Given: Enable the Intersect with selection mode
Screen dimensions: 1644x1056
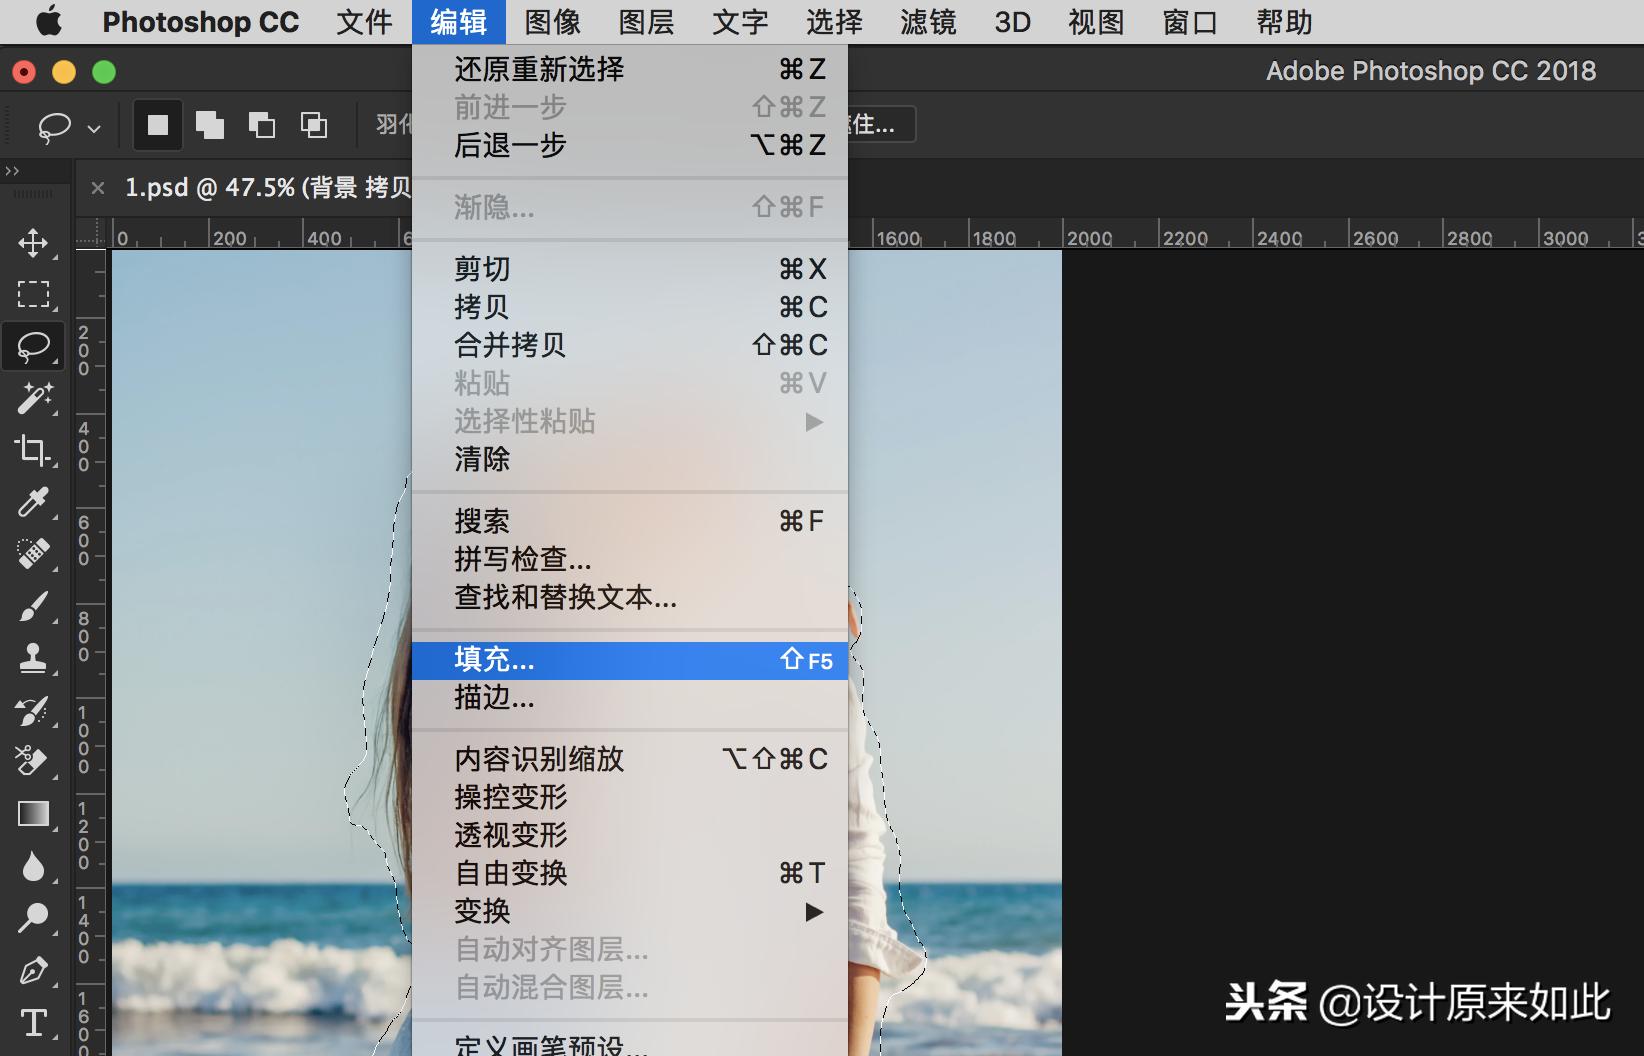Looking at the screenshot, I should coord(313,124).
